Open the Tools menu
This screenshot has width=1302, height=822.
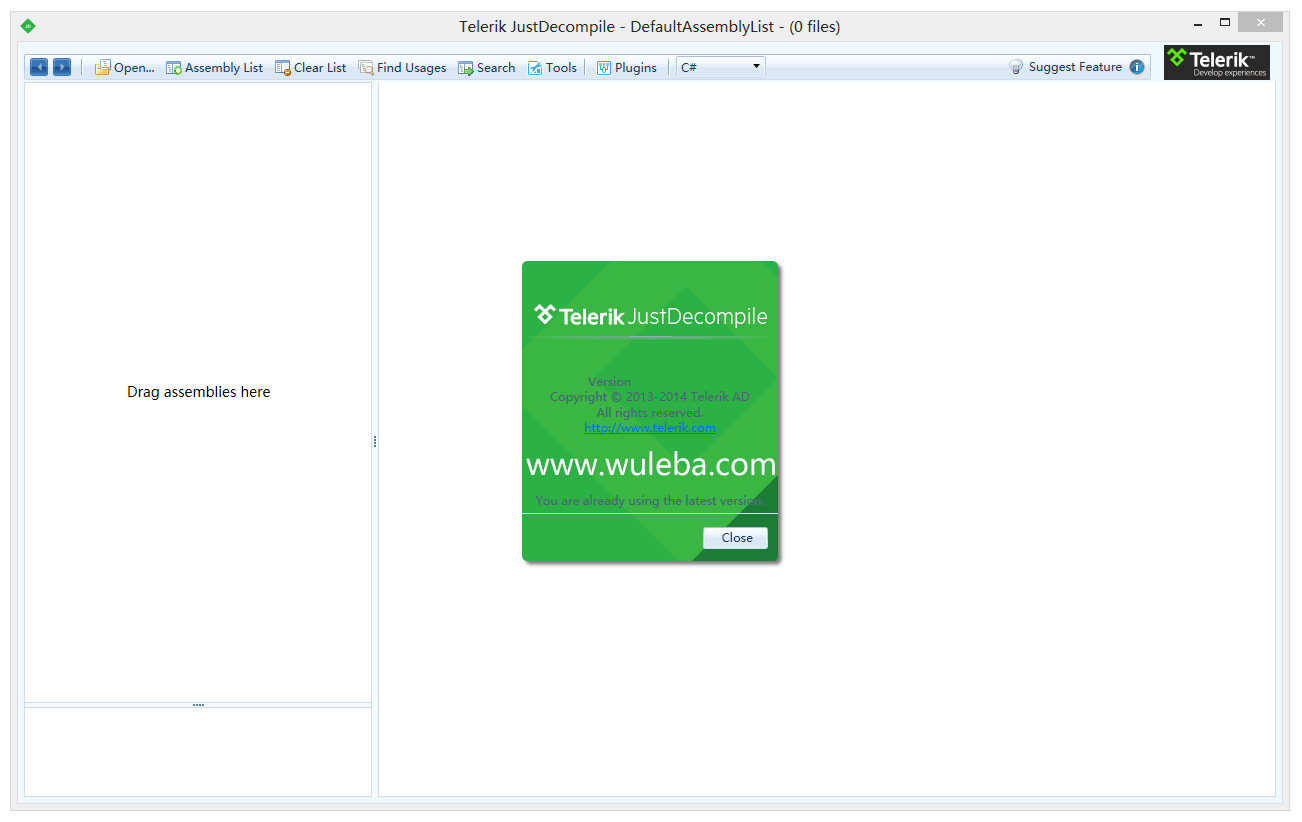point(552,67)
